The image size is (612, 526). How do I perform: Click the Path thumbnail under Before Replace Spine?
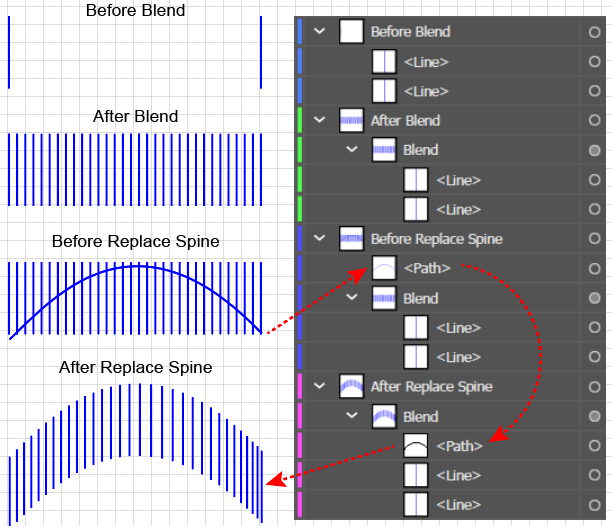pyautogui.click(x=384, y=268)
